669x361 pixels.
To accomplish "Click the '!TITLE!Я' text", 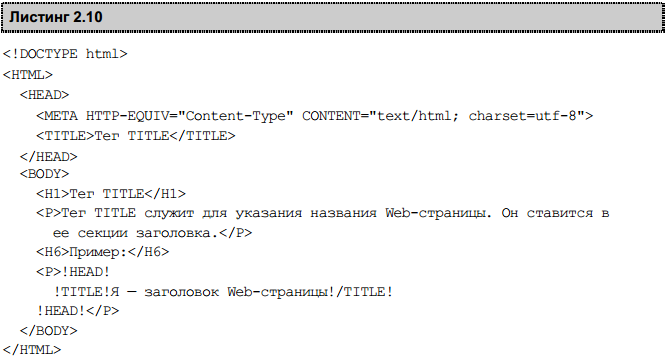I will point(86,292).
